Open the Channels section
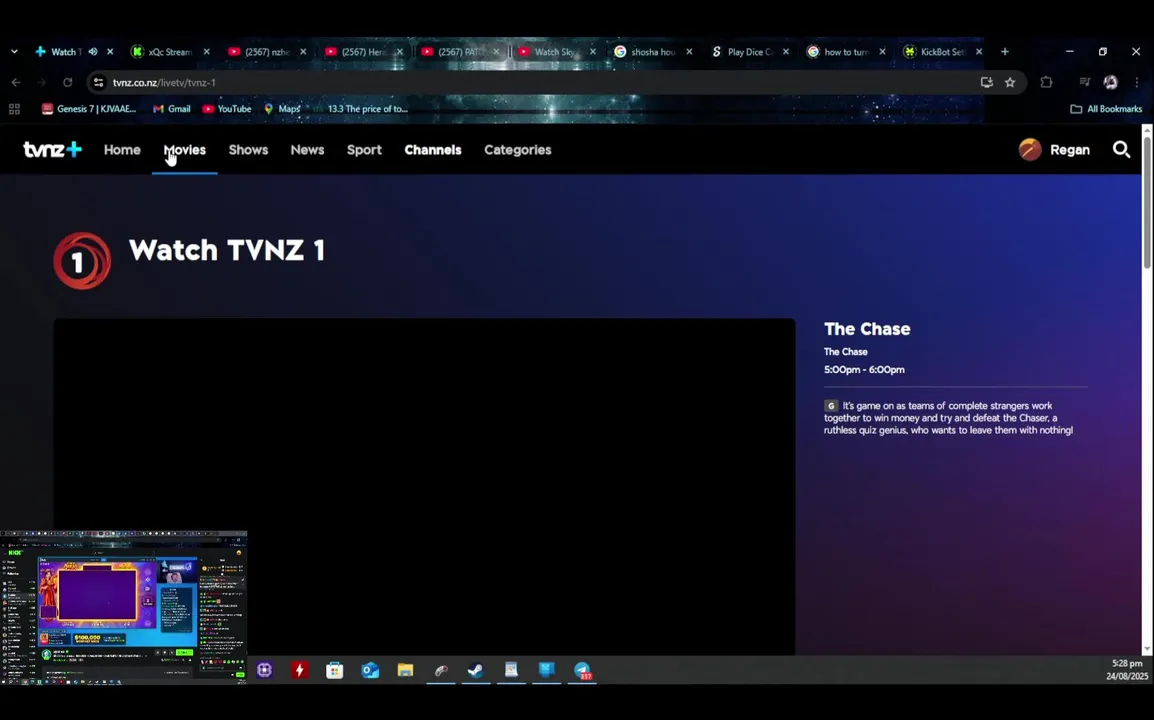This screenshot has width=1154, height=720. tap(433, 150)
